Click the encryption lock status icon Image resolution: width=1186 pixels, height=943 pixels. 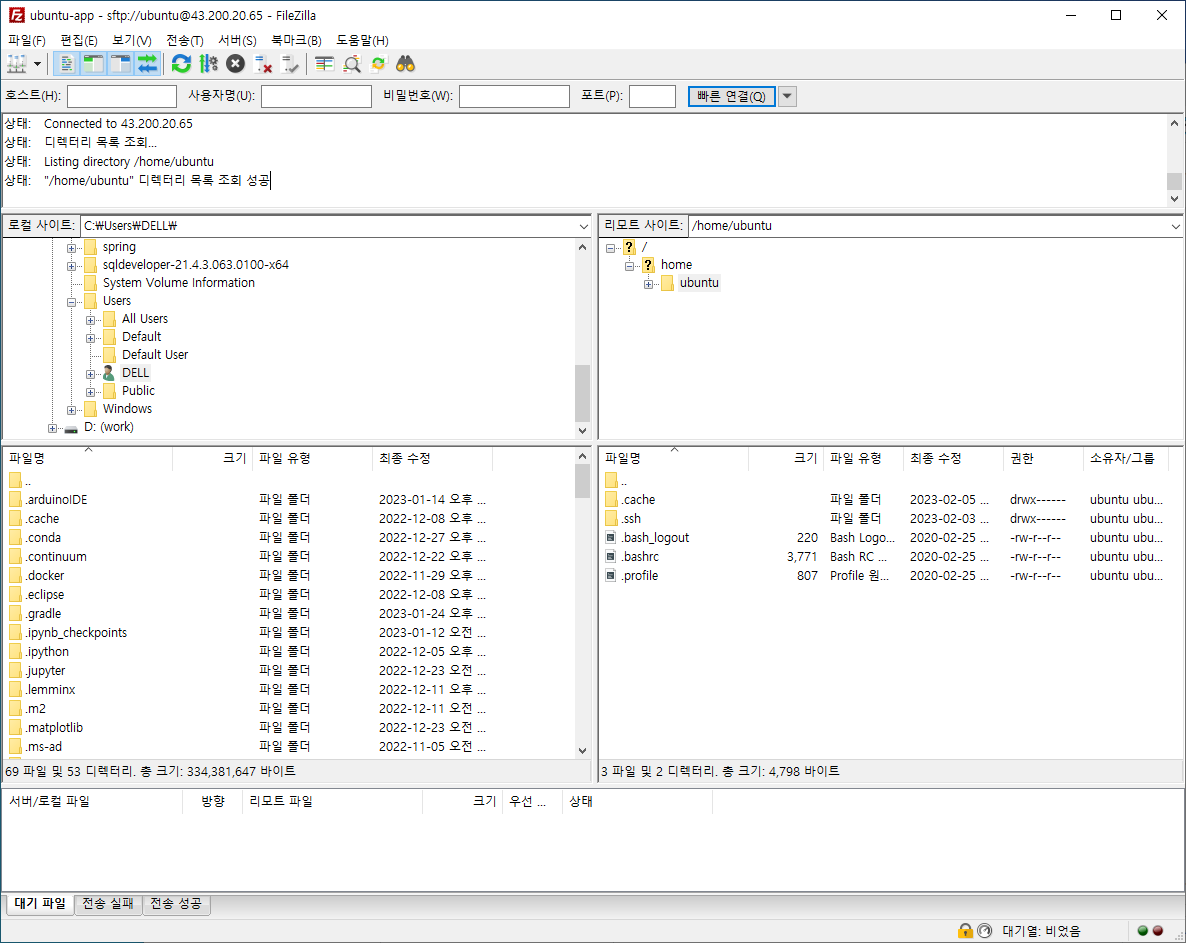965,931
